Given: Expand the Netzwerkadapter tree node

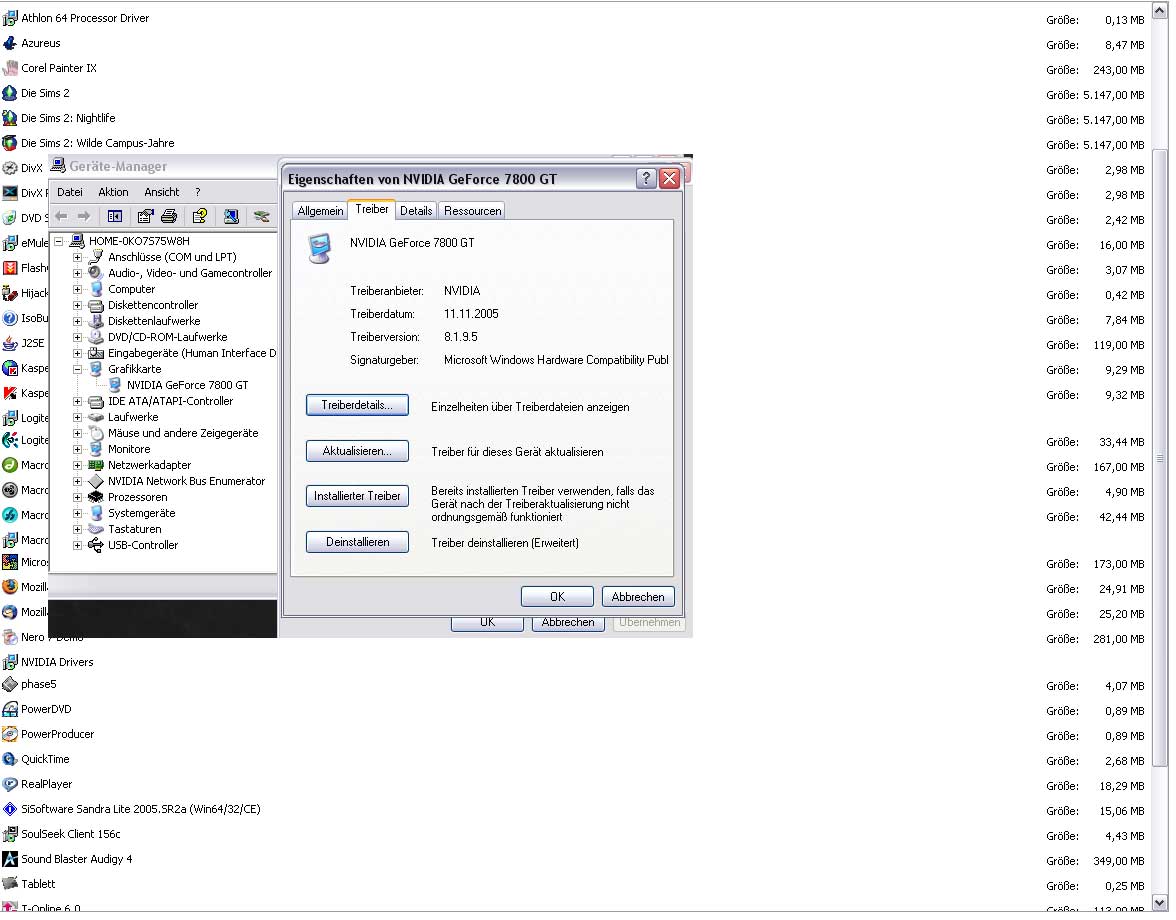Looking at the screenshot, I should (x=77, y=466).
